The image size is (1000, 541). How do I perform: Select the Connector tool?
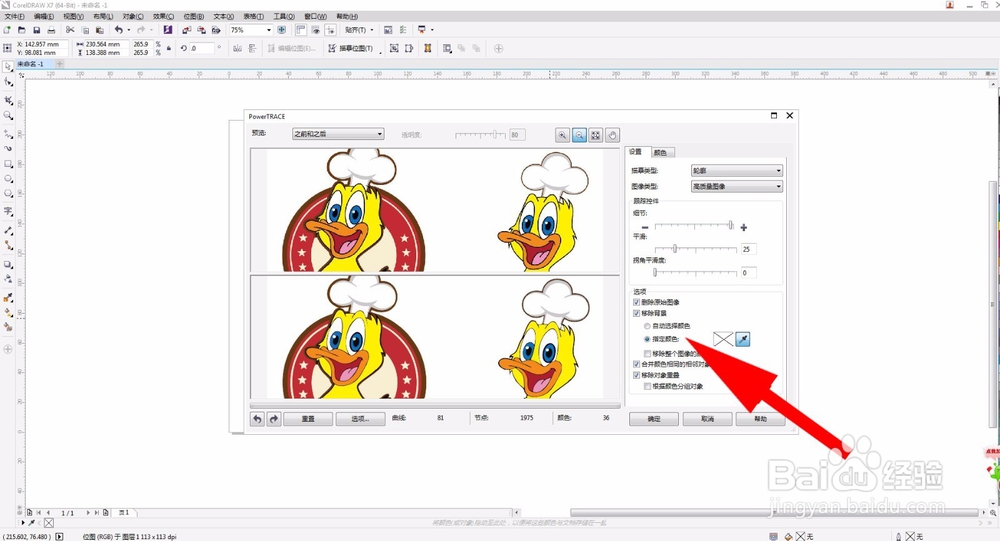coord(8,245)
